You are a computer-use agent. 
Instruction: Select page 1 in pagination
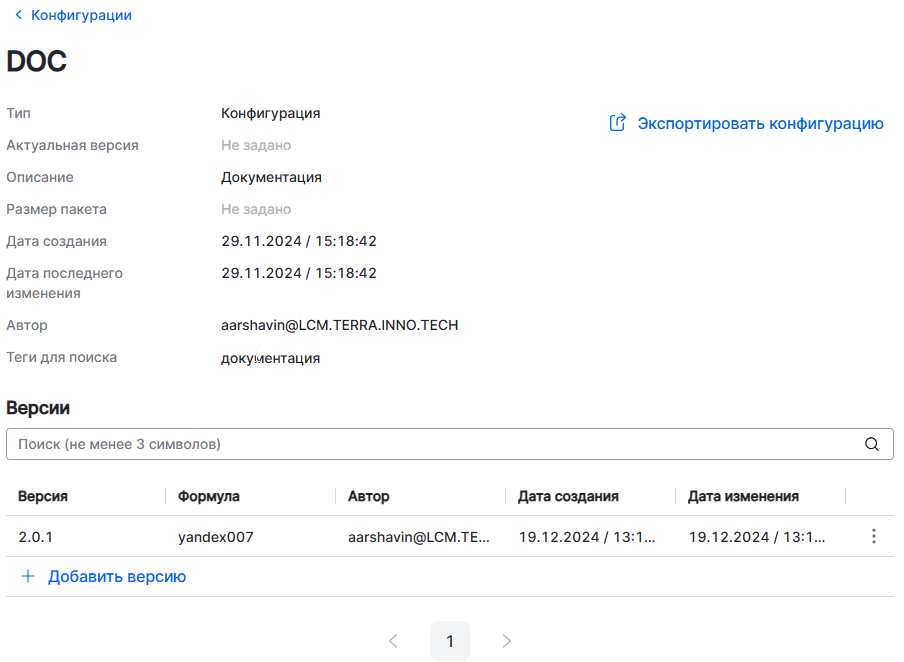(x=450, y=641)
